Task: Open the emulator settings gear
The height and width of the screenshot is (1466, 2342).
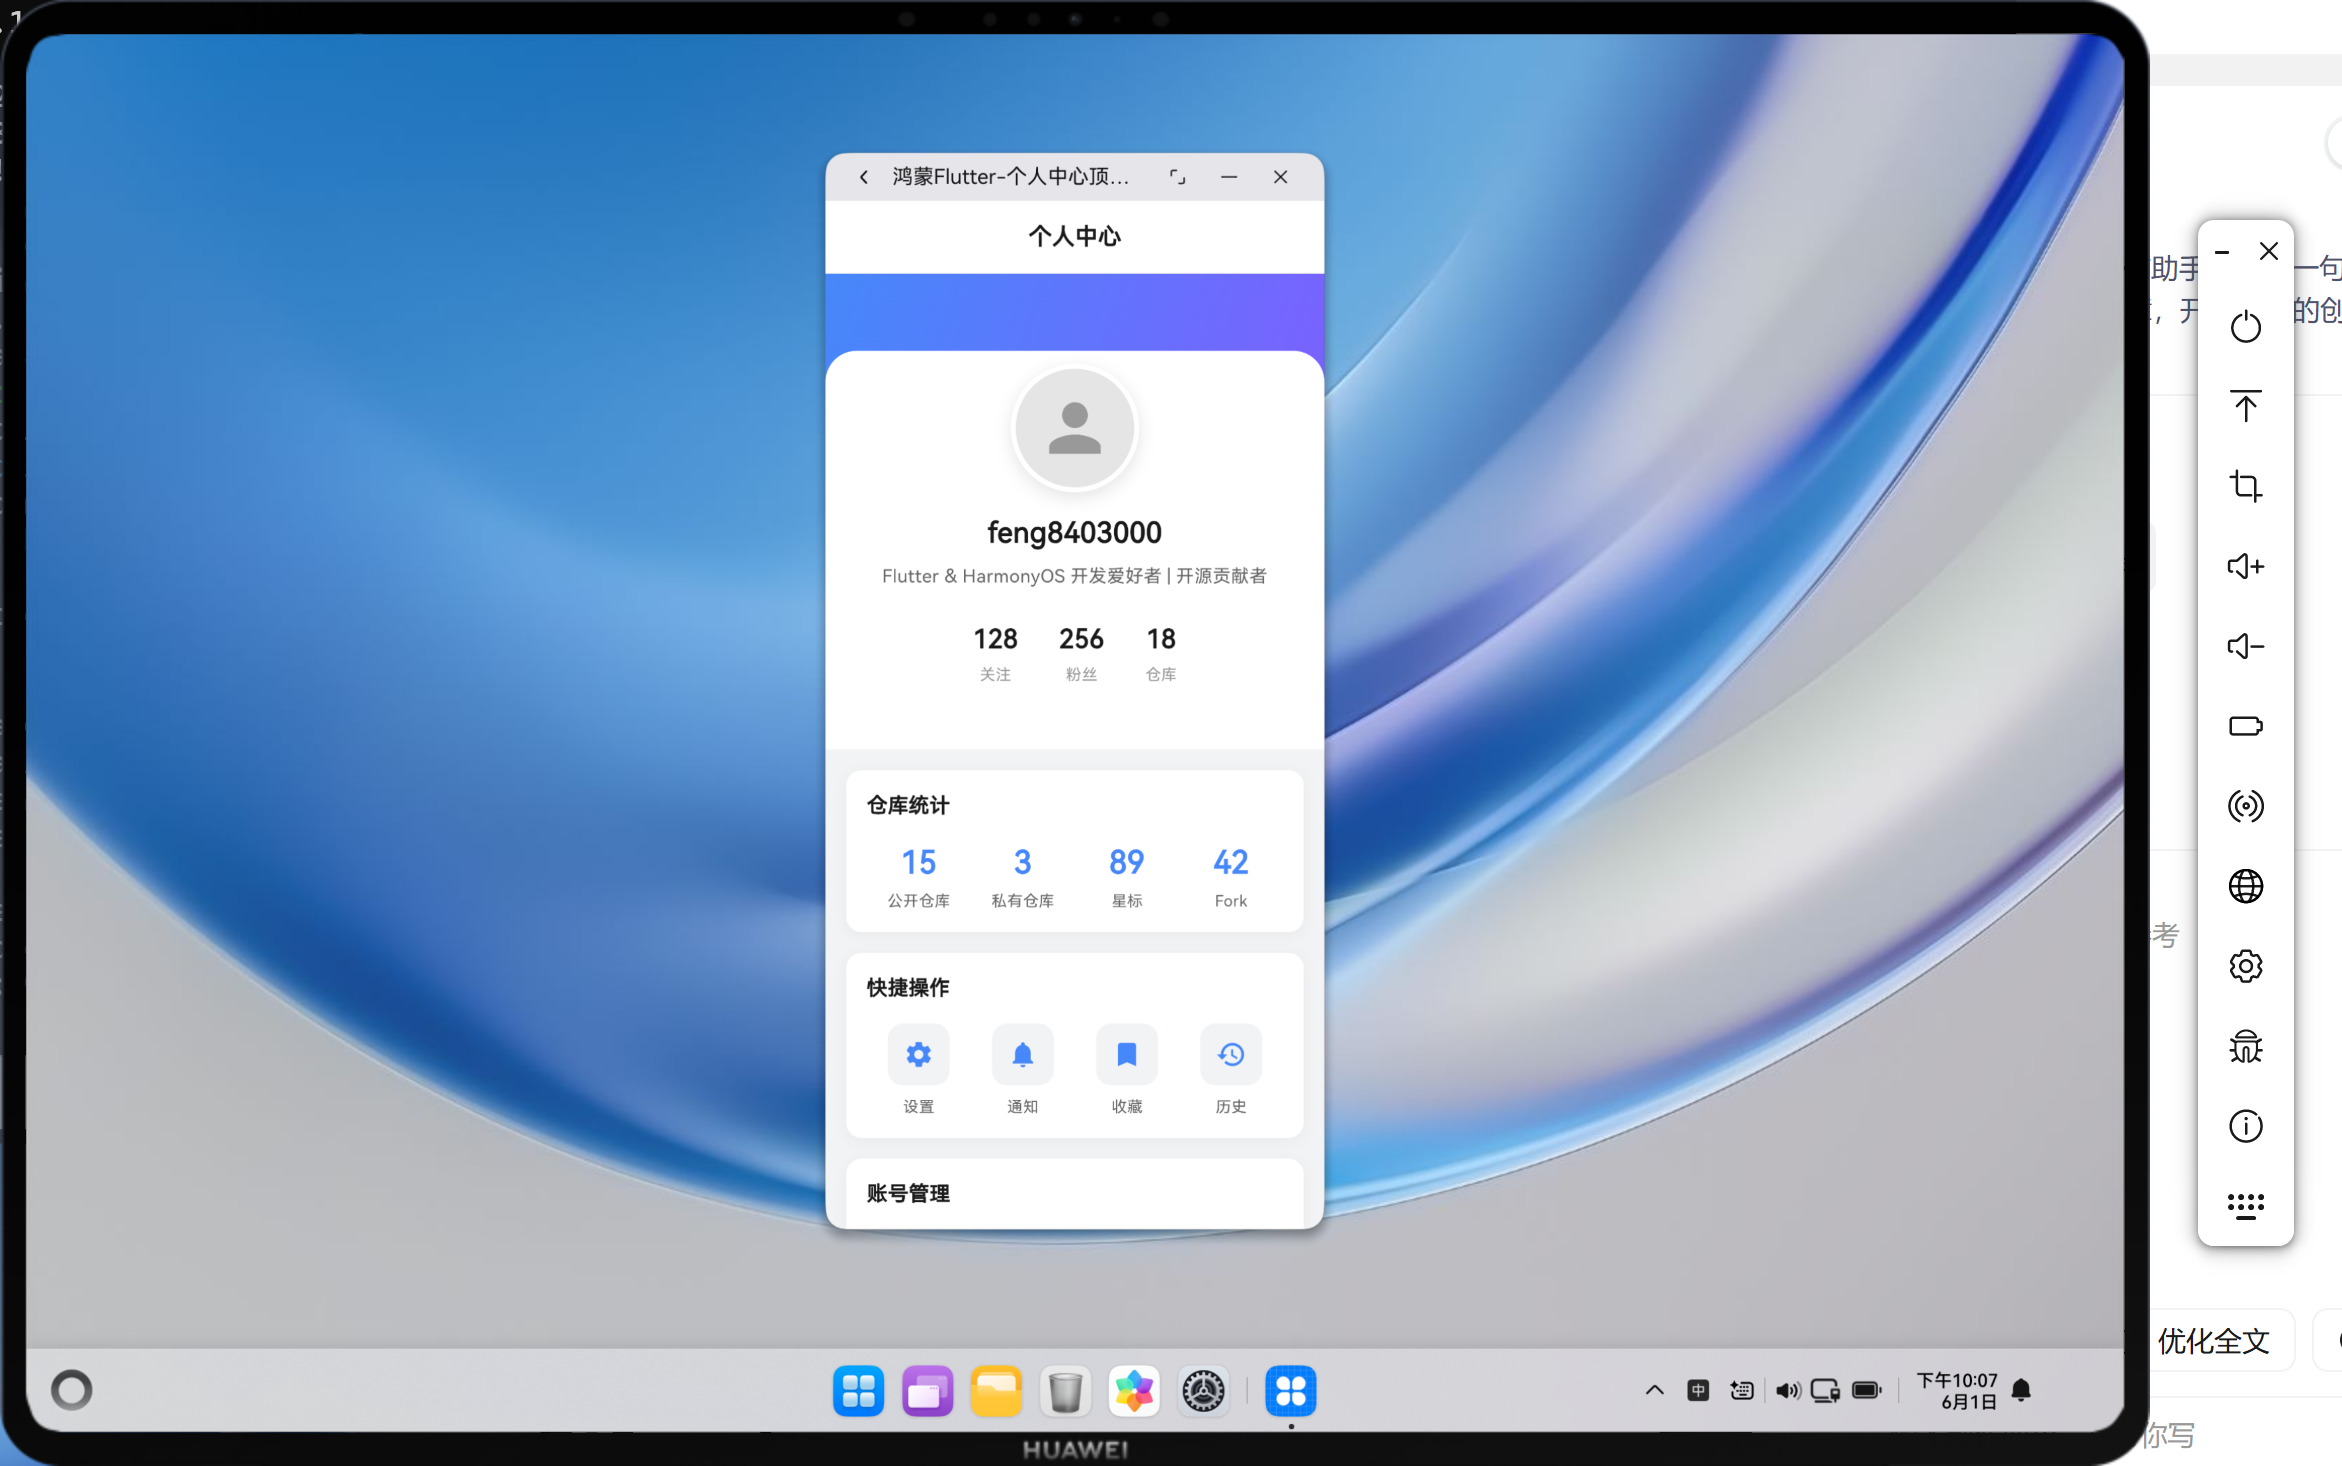Action: (2245, 966)
